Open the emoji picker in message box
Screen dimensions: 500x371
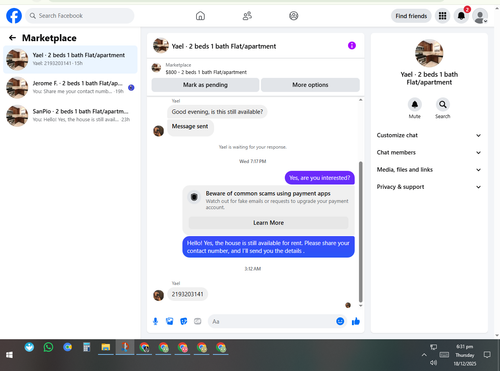(x=340, y=321)
